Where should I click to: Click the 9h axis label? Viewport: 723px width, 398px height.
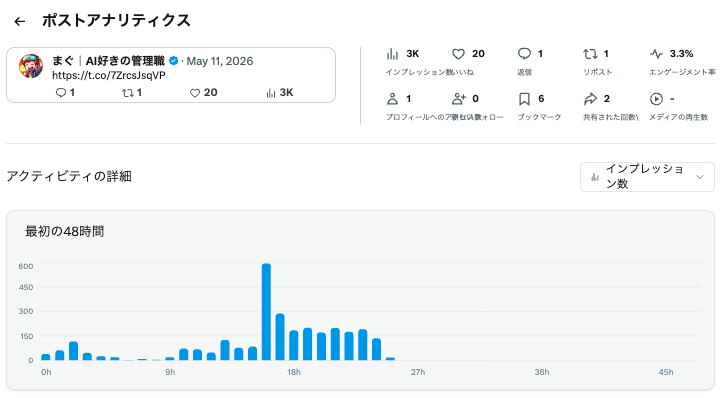pos(170,372)
